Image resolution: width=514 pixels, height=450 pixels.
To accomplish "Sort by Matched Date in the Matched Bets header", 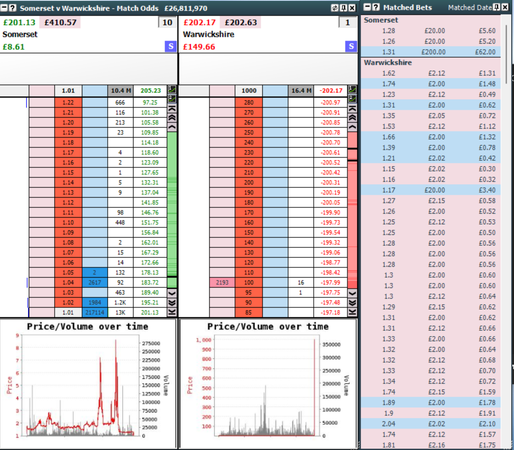I will point(470,8).
